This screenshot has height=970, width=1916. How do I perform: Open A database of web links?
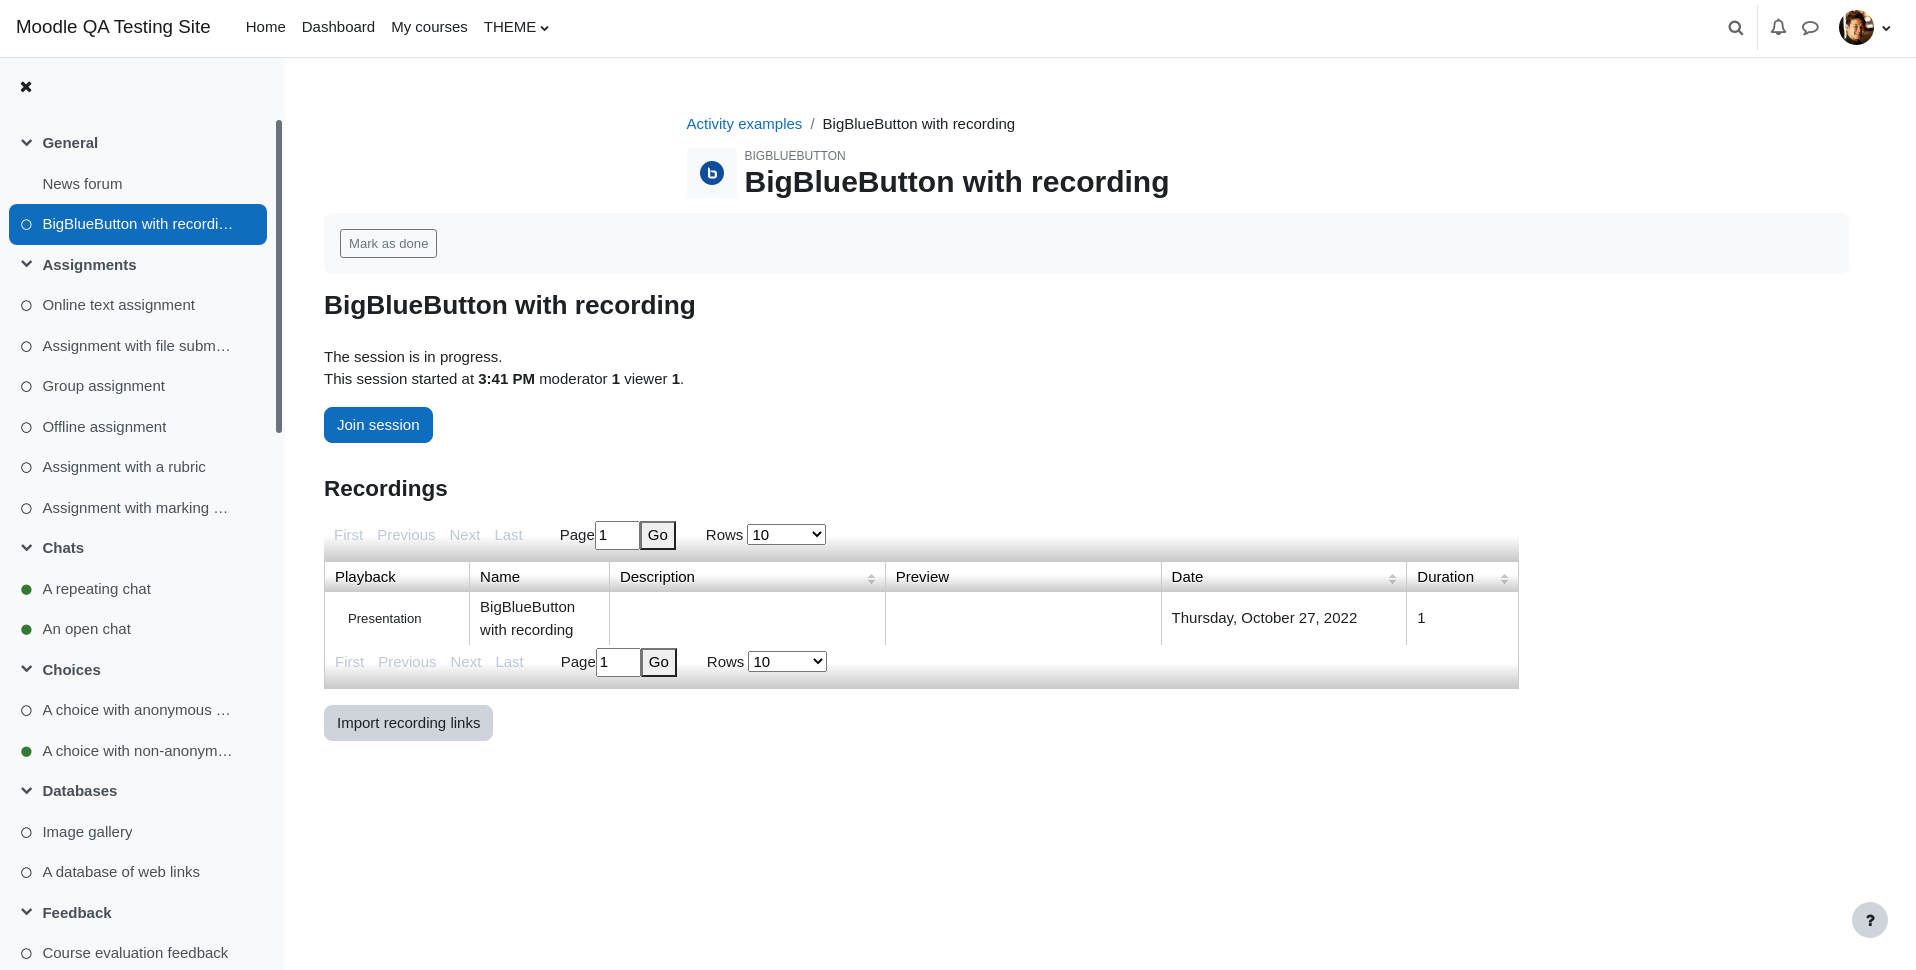click(121, 872)
